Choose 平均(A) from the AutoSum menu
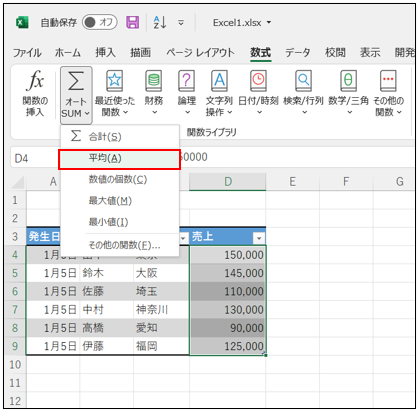This screenshot has height=411, width=417. [x=120, y=159]
